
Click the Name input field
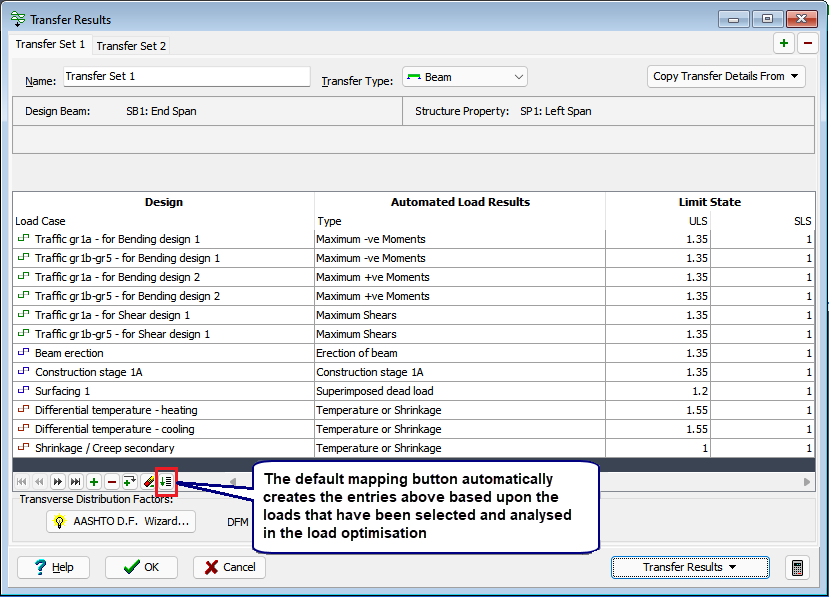187,77
